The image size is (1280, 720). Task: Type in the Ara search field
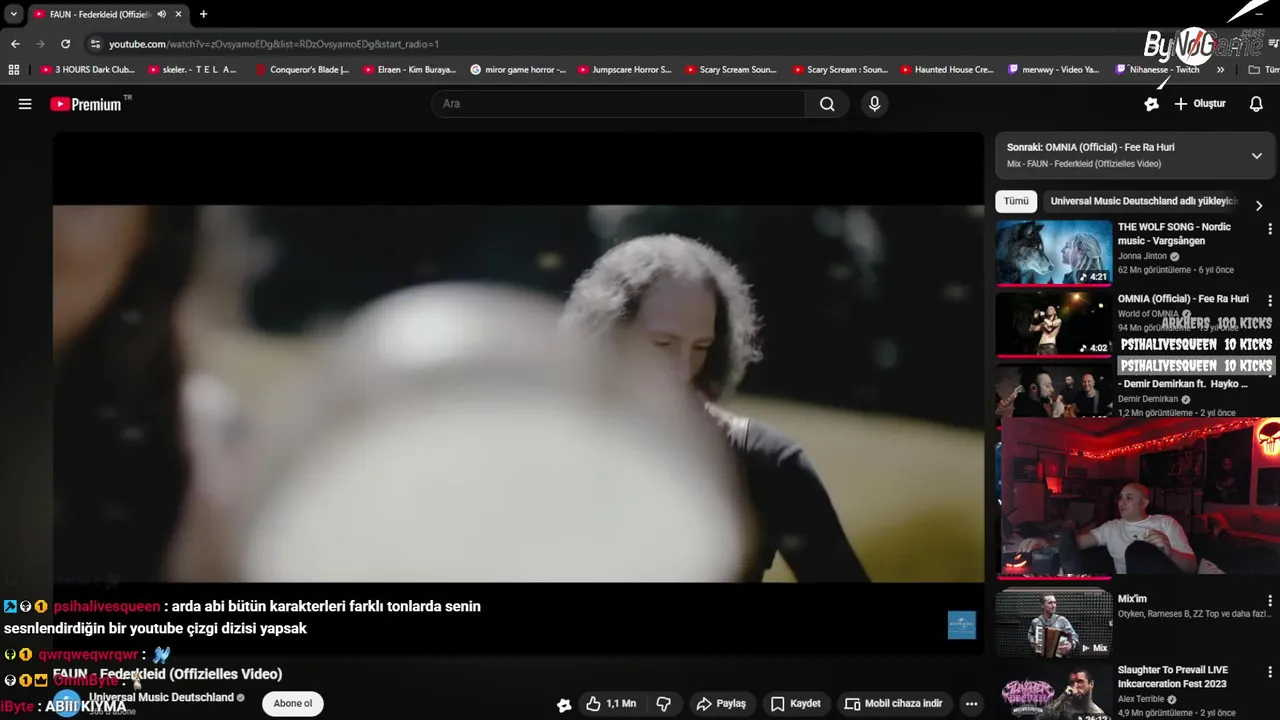618,104
